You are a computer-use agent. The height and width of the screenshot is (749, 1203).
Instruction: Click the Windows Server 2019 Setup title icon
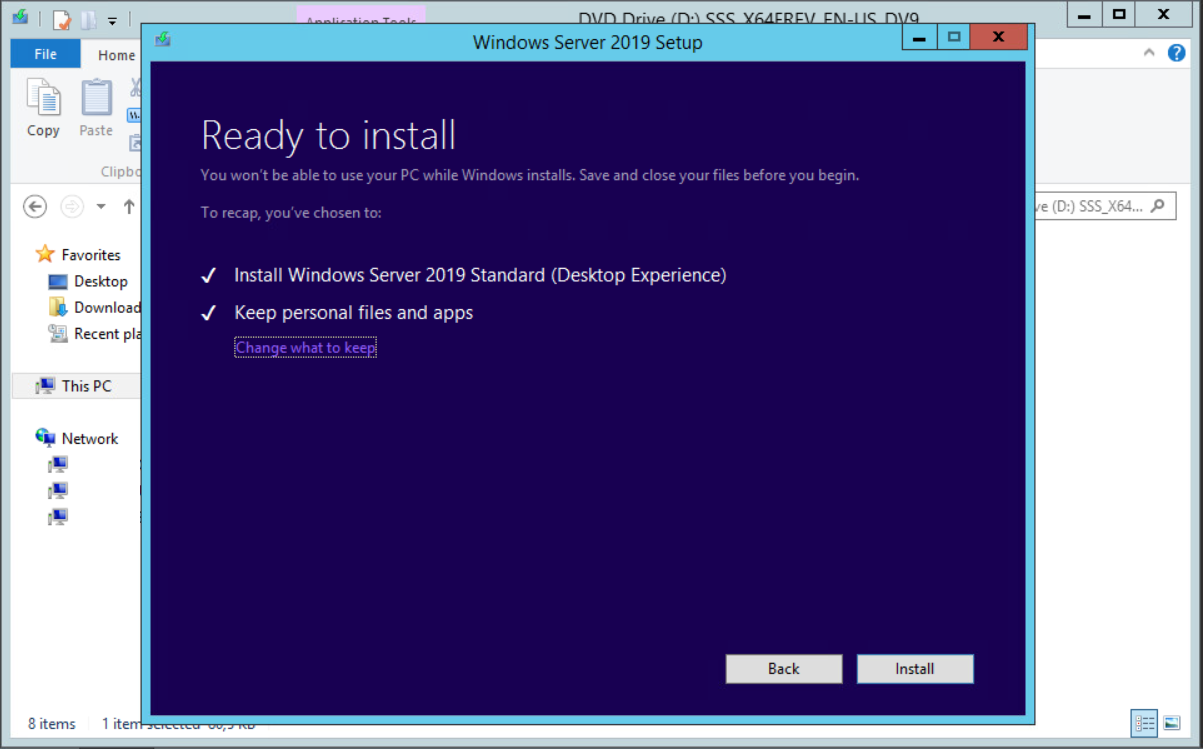click(x=163, y=40)
